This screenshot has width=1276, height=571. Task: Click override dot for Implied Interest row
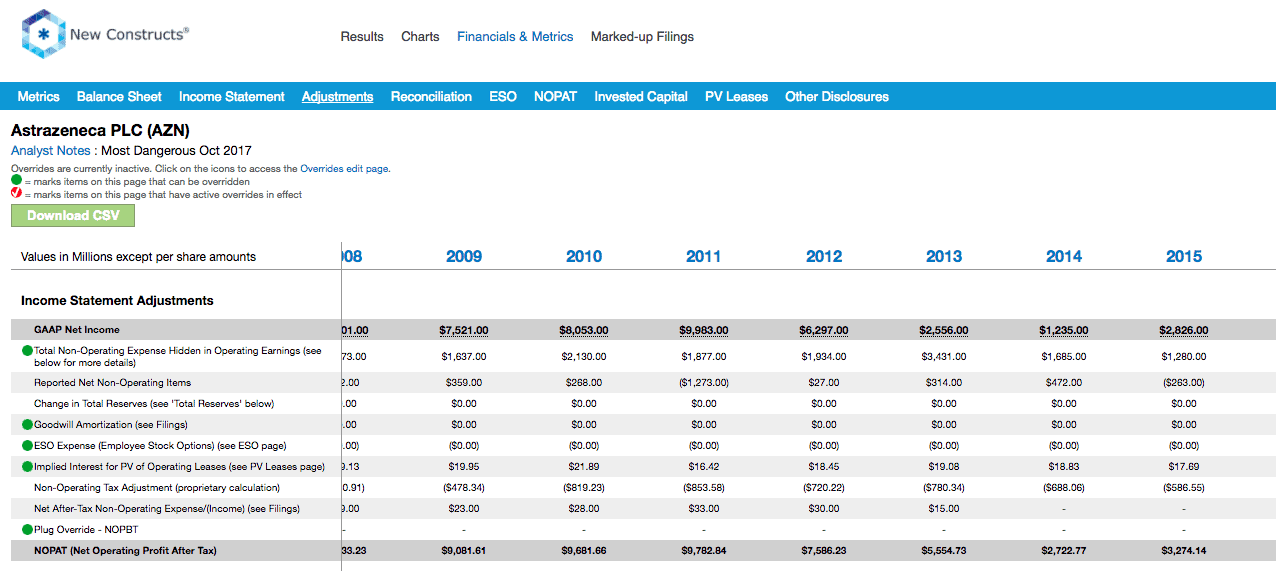click(28, 467)
